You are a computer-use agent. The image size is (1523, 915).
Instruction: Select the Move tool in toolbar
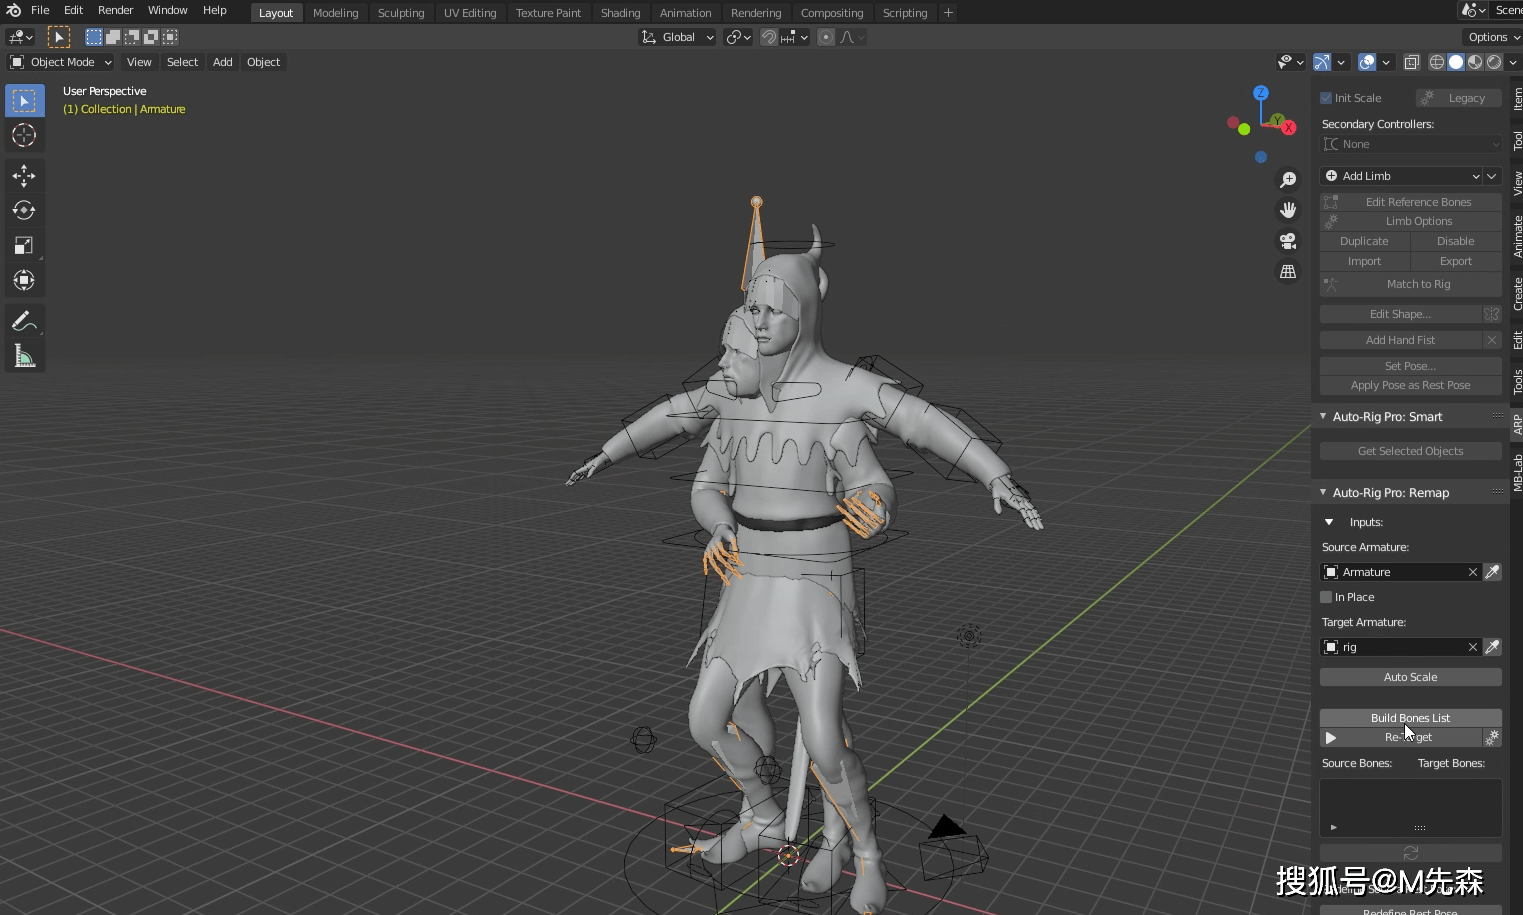[24, 176]
